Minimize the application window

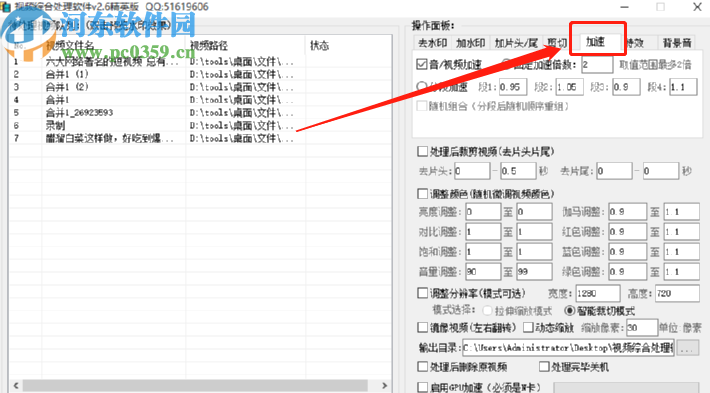pyautogui.click(x=624, y=7)
